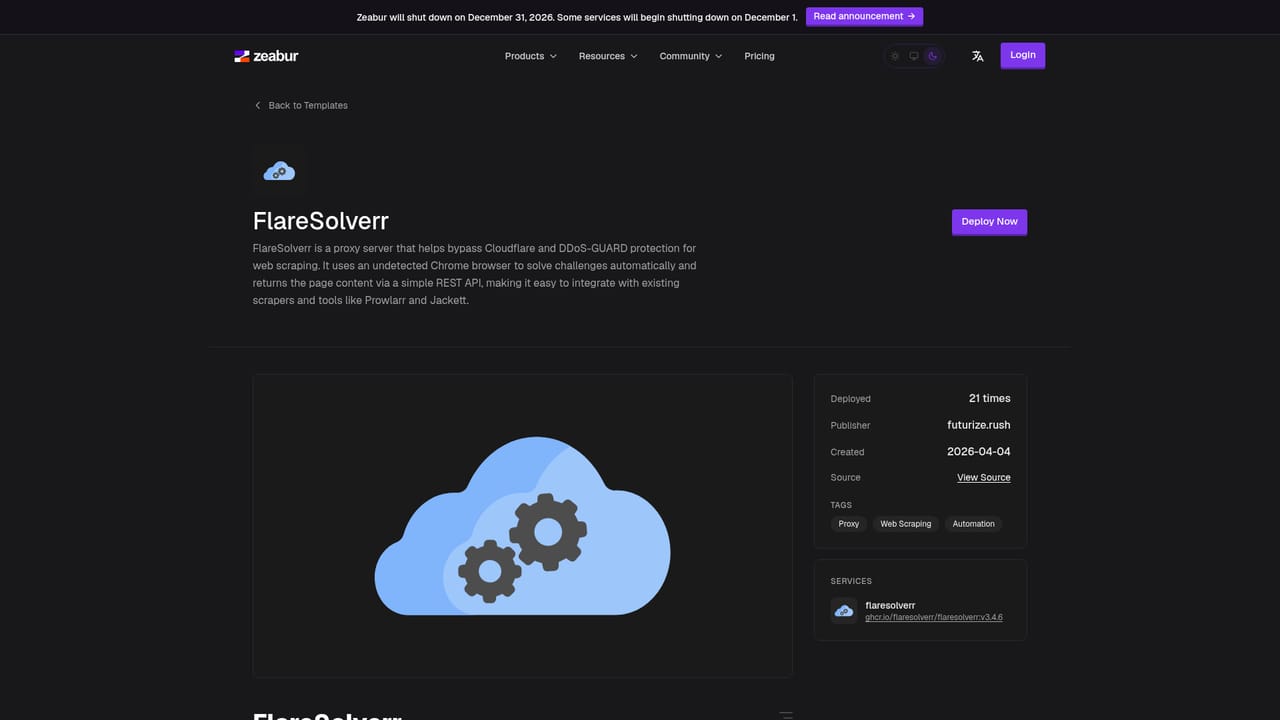The image size is (1280, 720).
Task: Click Read announcement in the banner
Action: click(864, 17)
